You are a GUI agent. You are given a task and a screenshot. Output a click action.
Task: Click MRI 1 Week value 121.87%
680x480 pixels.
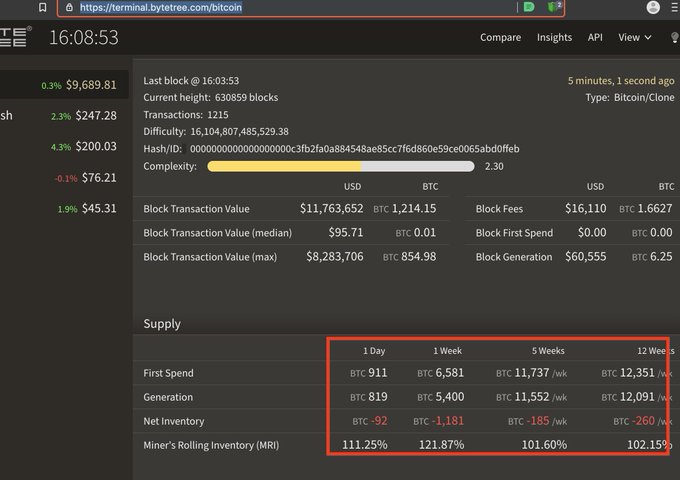click(x=441, y=445)
